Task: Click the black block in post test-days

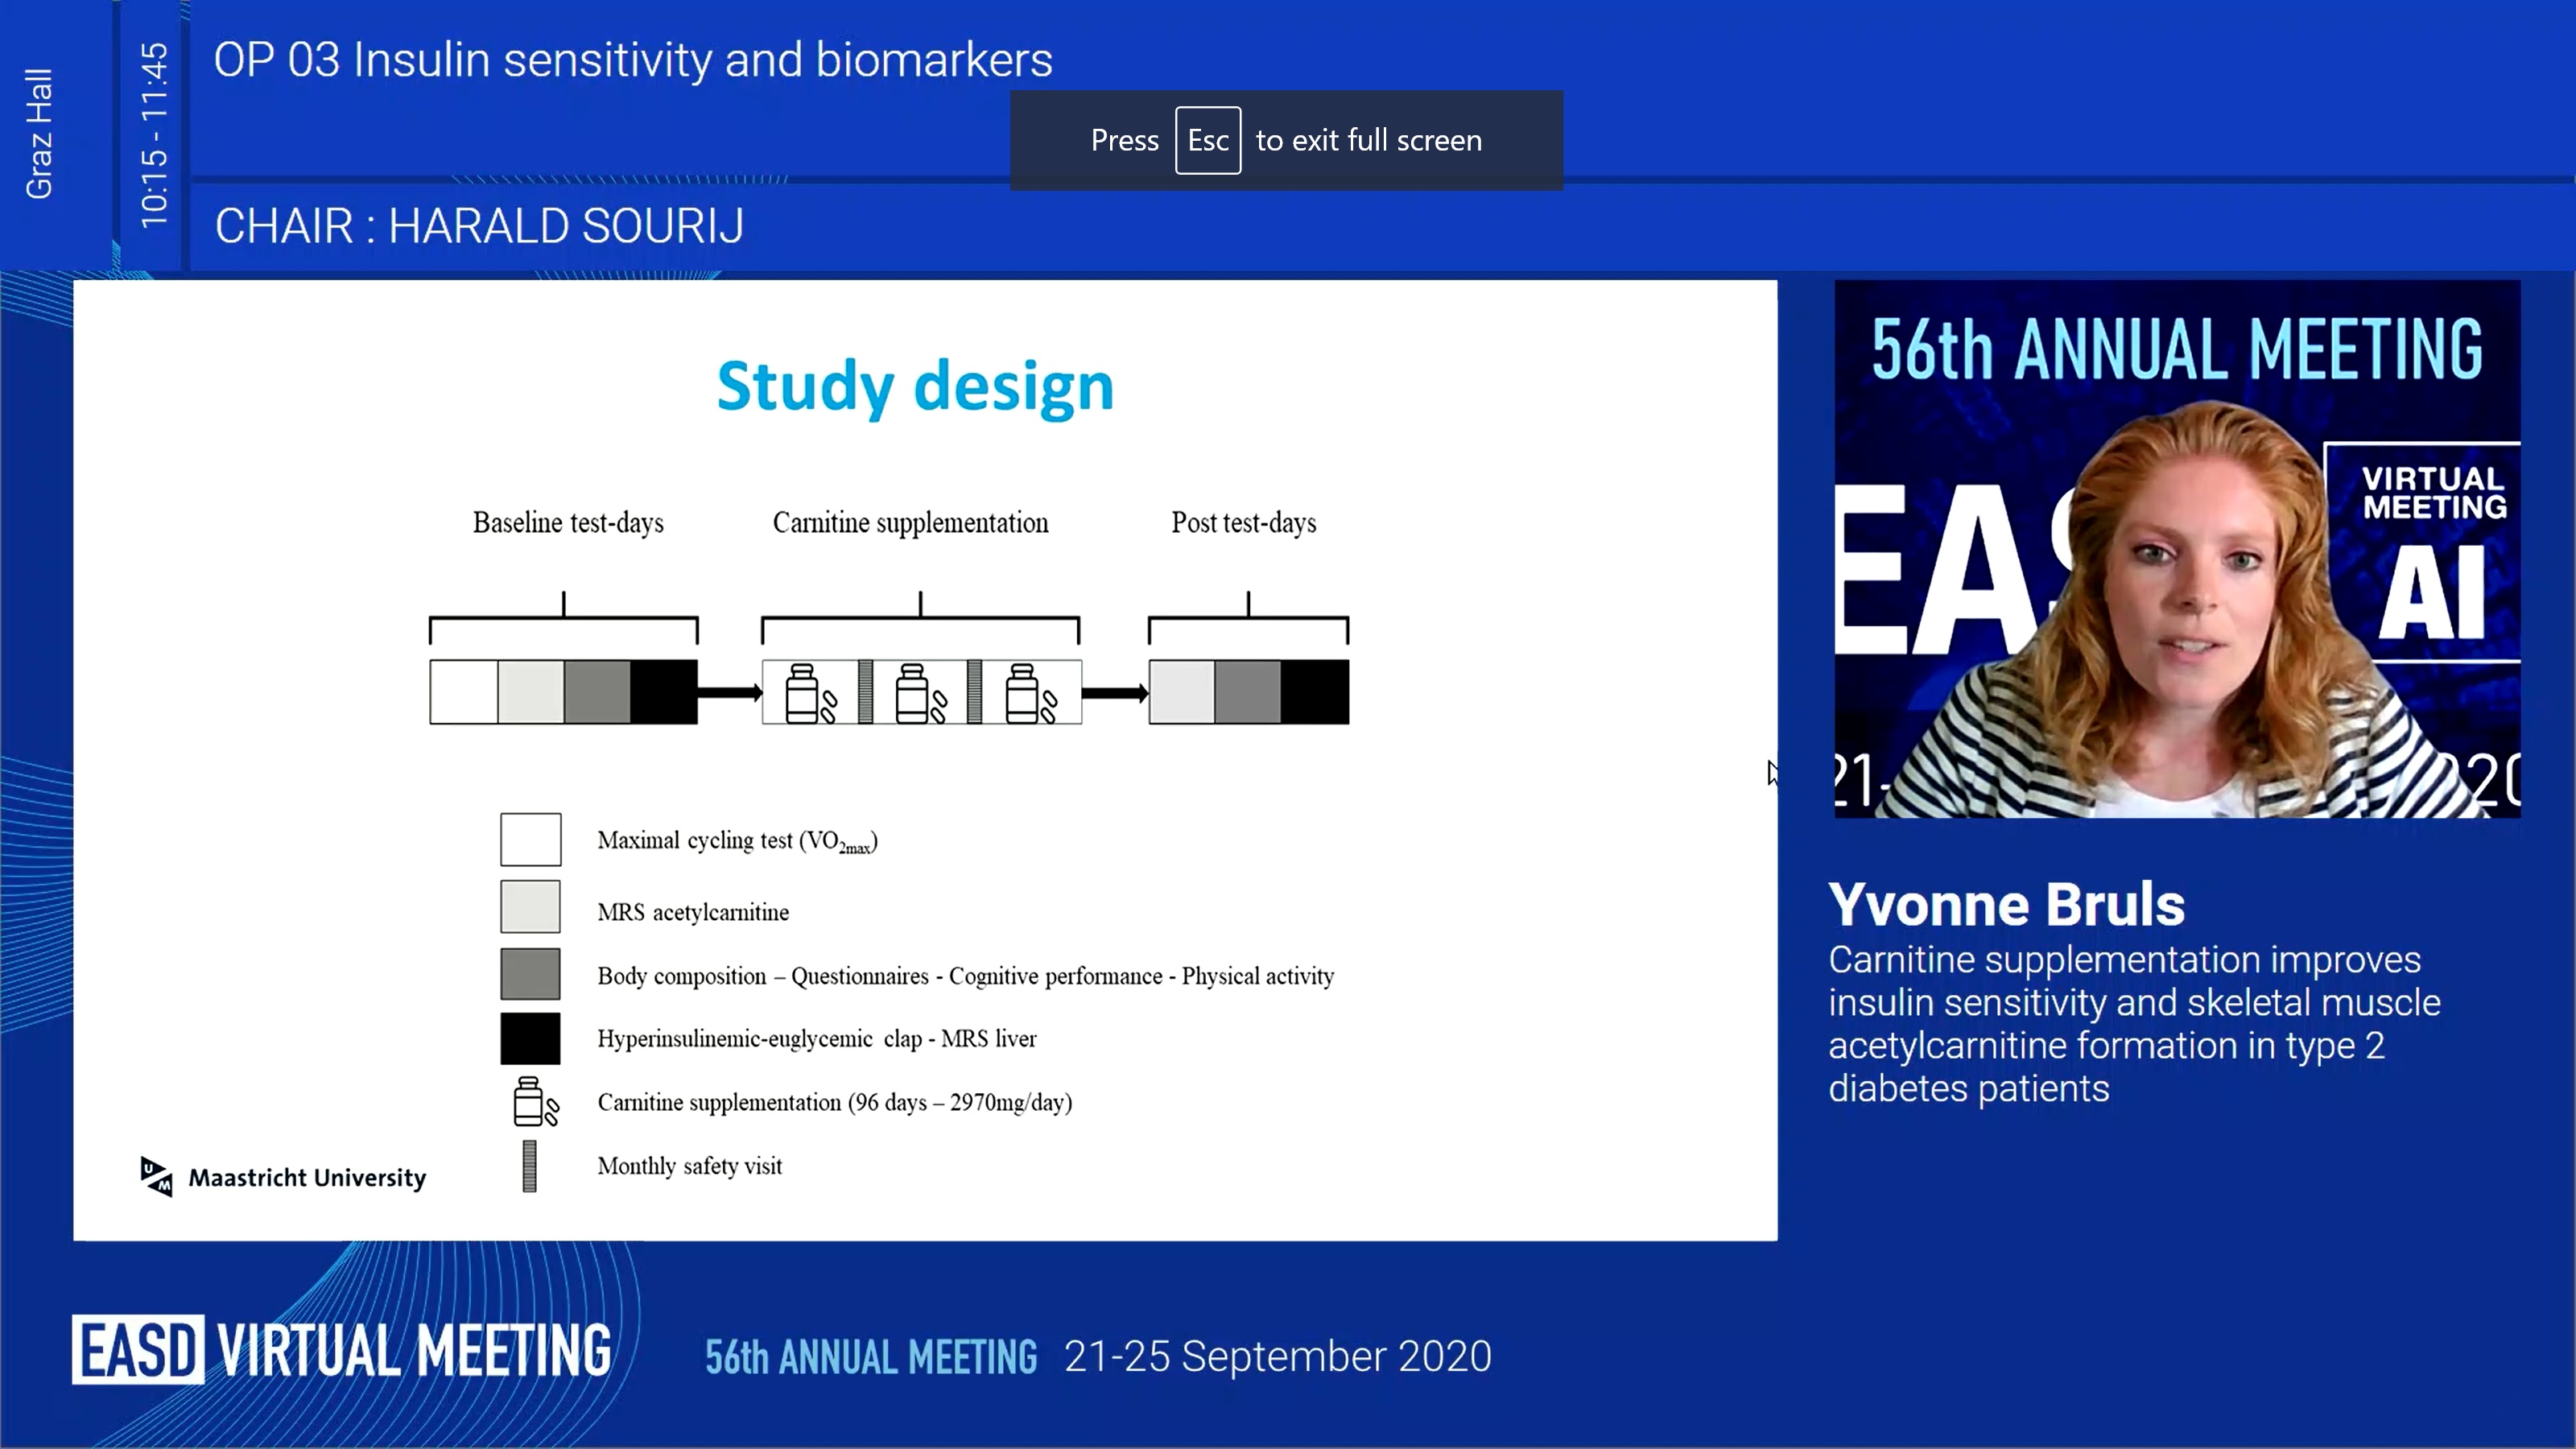Action: (1314, 692)
